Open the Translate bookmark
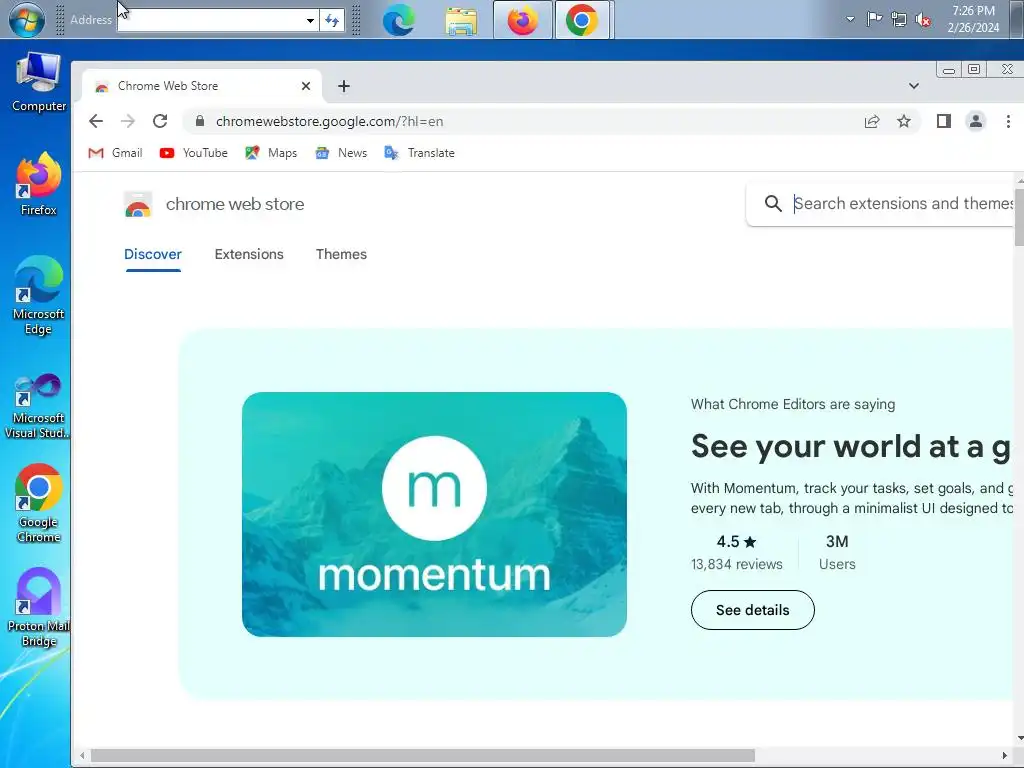 pos(419,153)
